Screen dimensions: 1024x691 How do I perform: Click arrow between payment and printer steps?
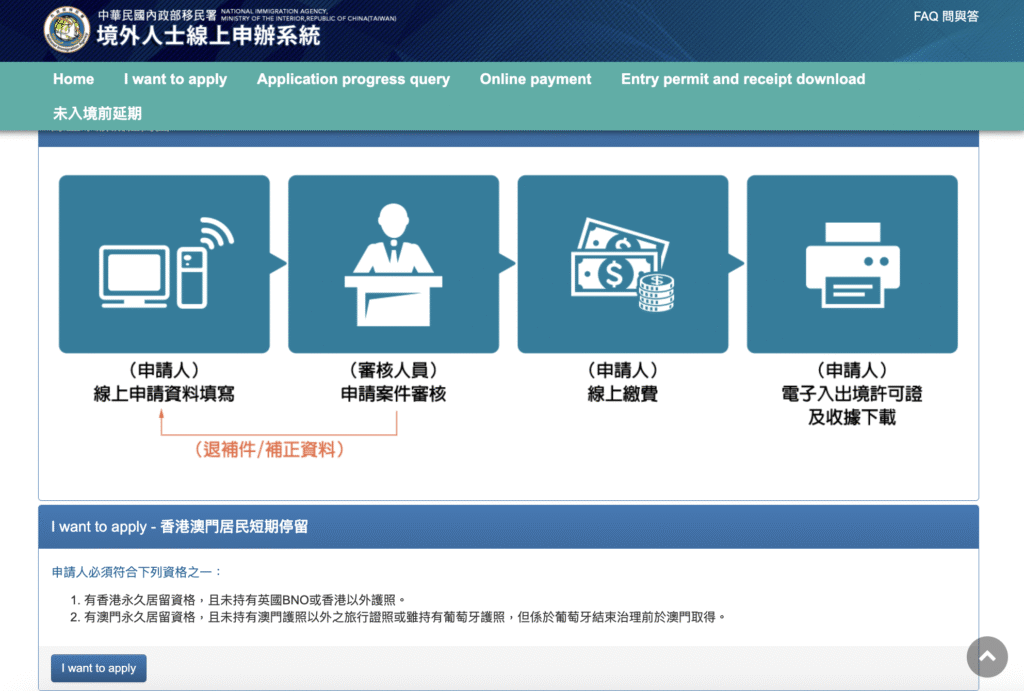tap(737, 263)
